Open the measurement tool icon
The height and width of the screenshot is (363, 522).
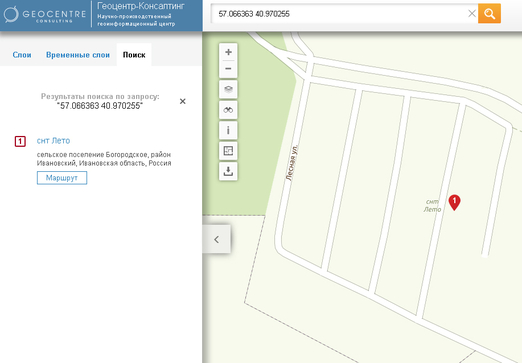click(228, 151)
